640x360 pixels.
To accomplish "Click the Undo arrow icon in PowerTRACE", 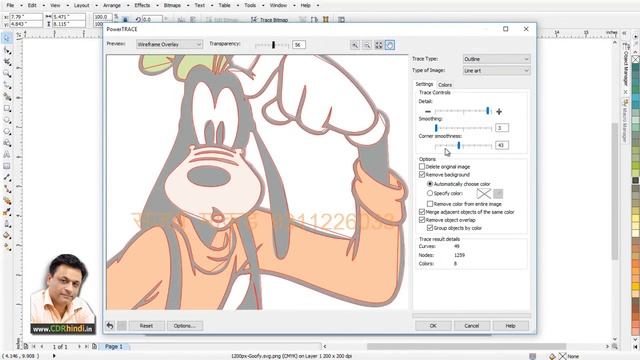I will 110,325.
